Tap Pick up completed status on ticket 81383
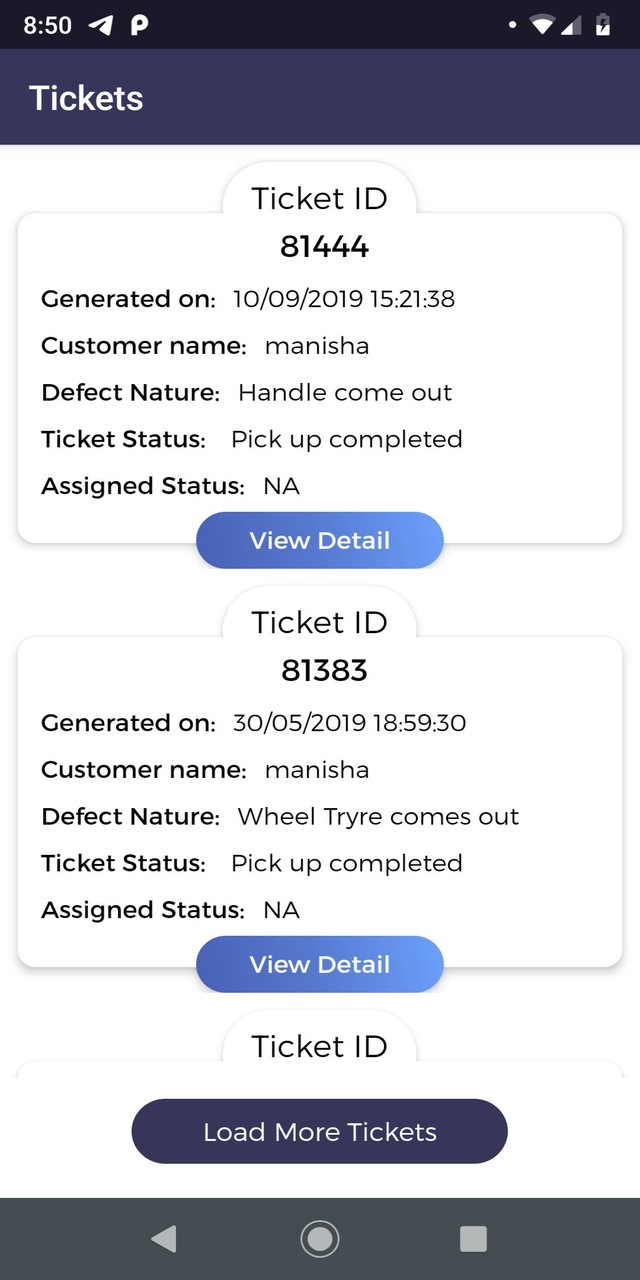 346,863
